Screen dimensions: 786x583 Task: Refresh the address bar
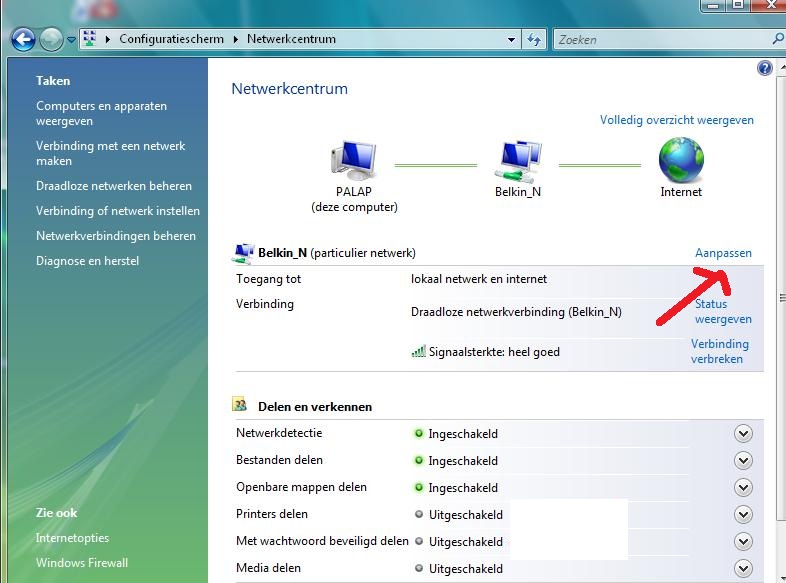534,40
